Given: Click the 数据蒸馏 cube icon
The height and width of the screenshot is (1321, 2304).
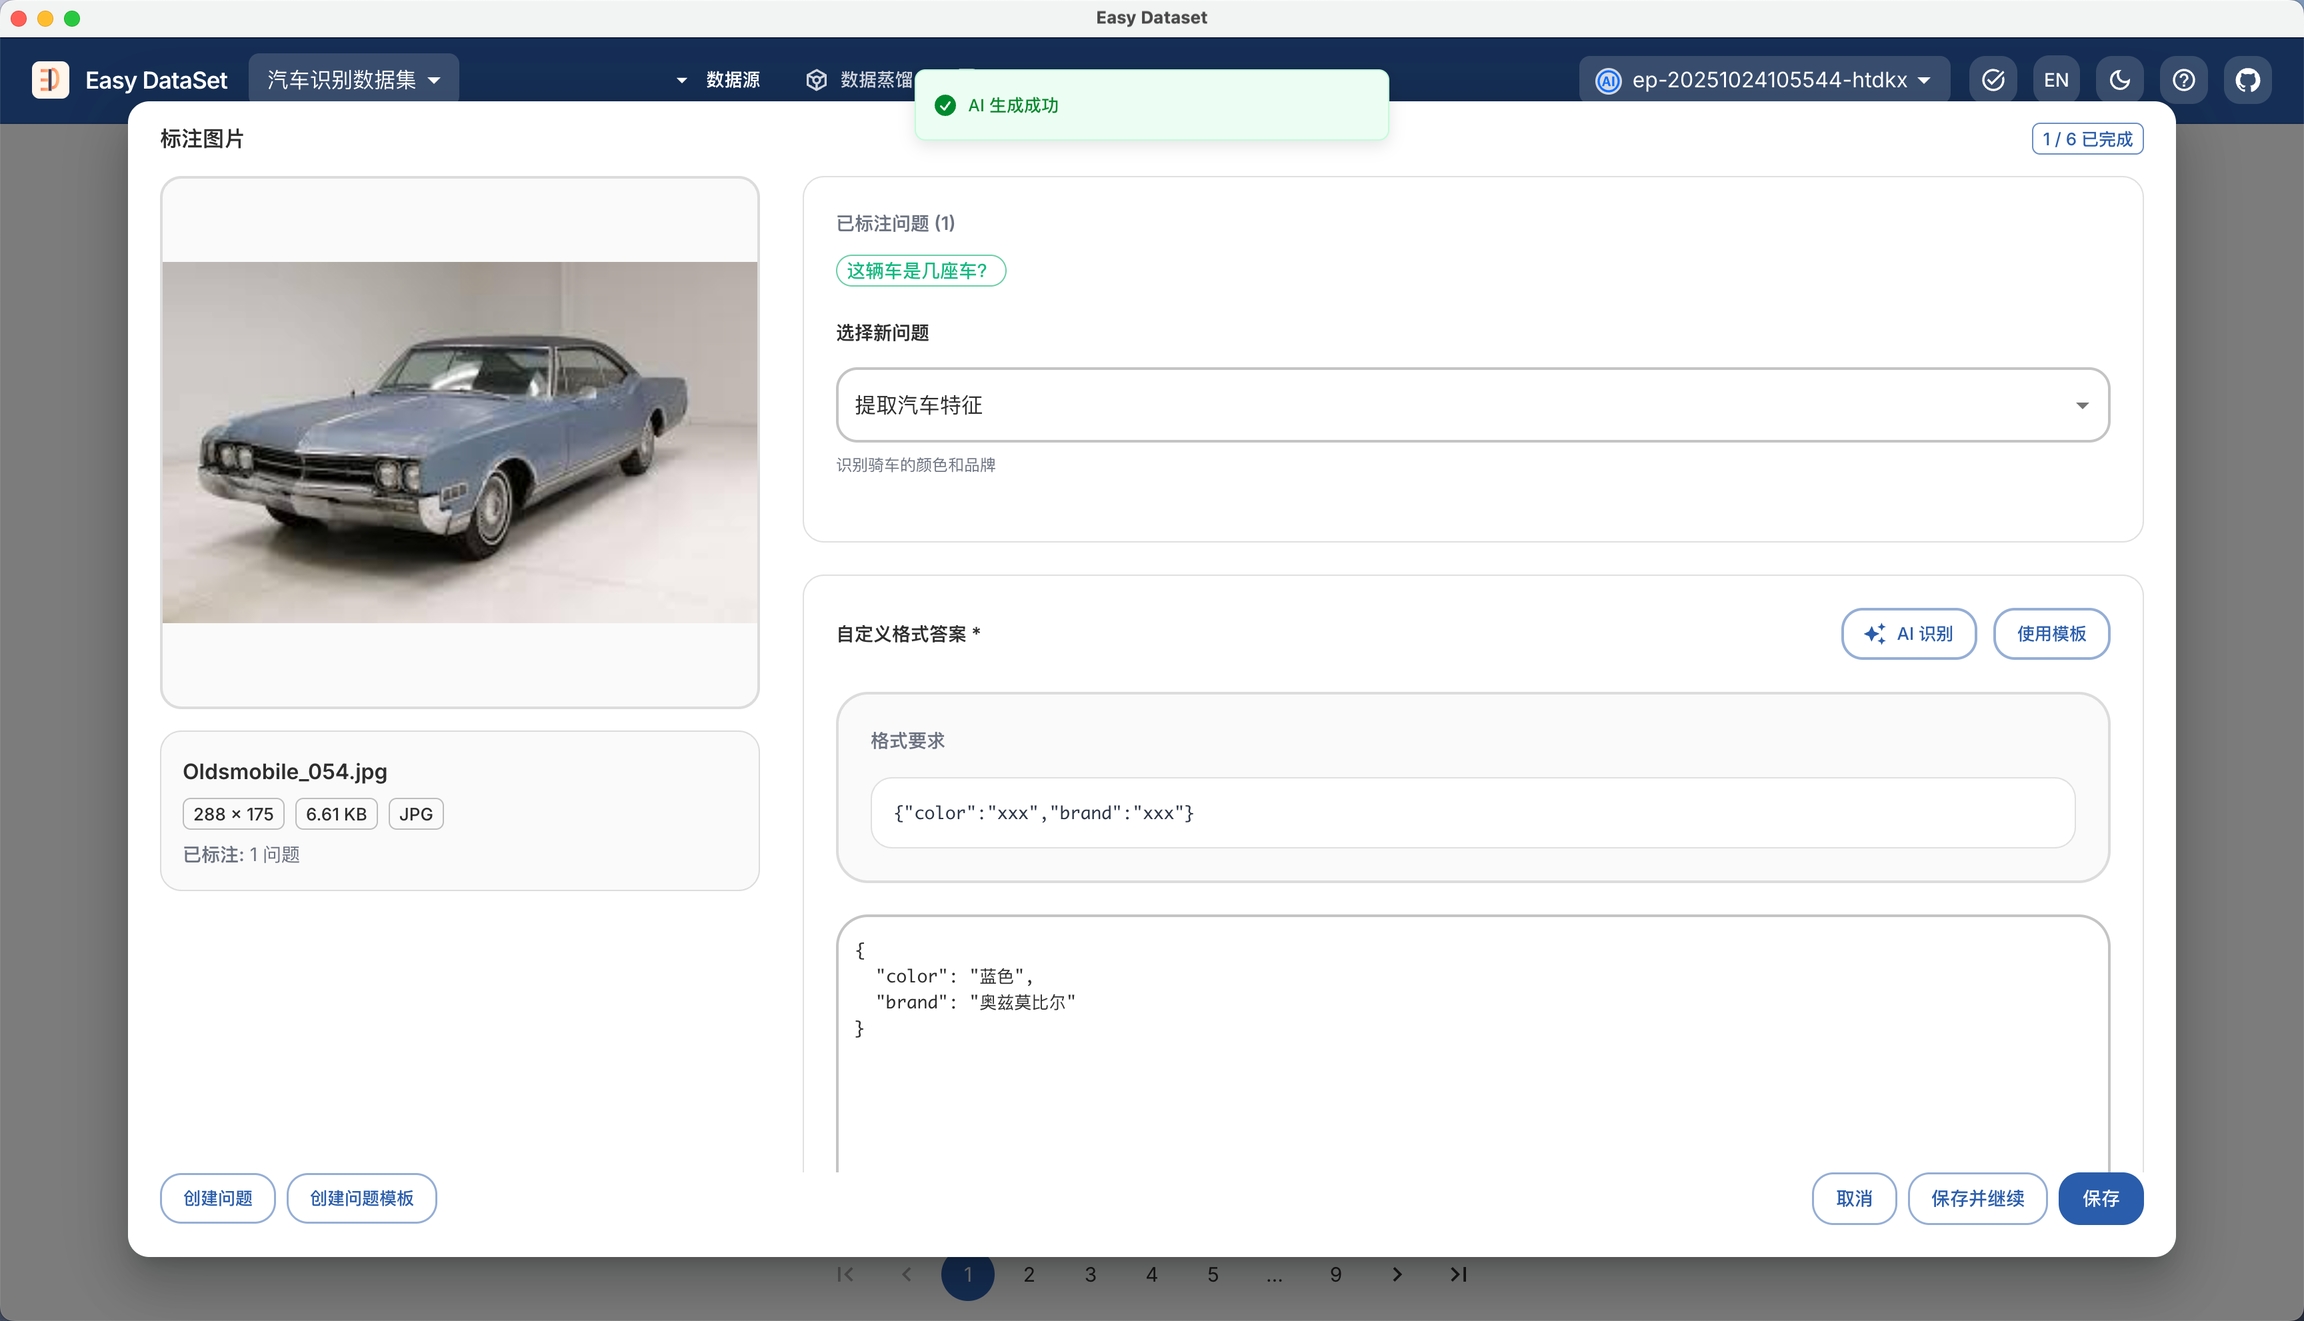Looking at the screenshot, I should click(x=816, y=80).
